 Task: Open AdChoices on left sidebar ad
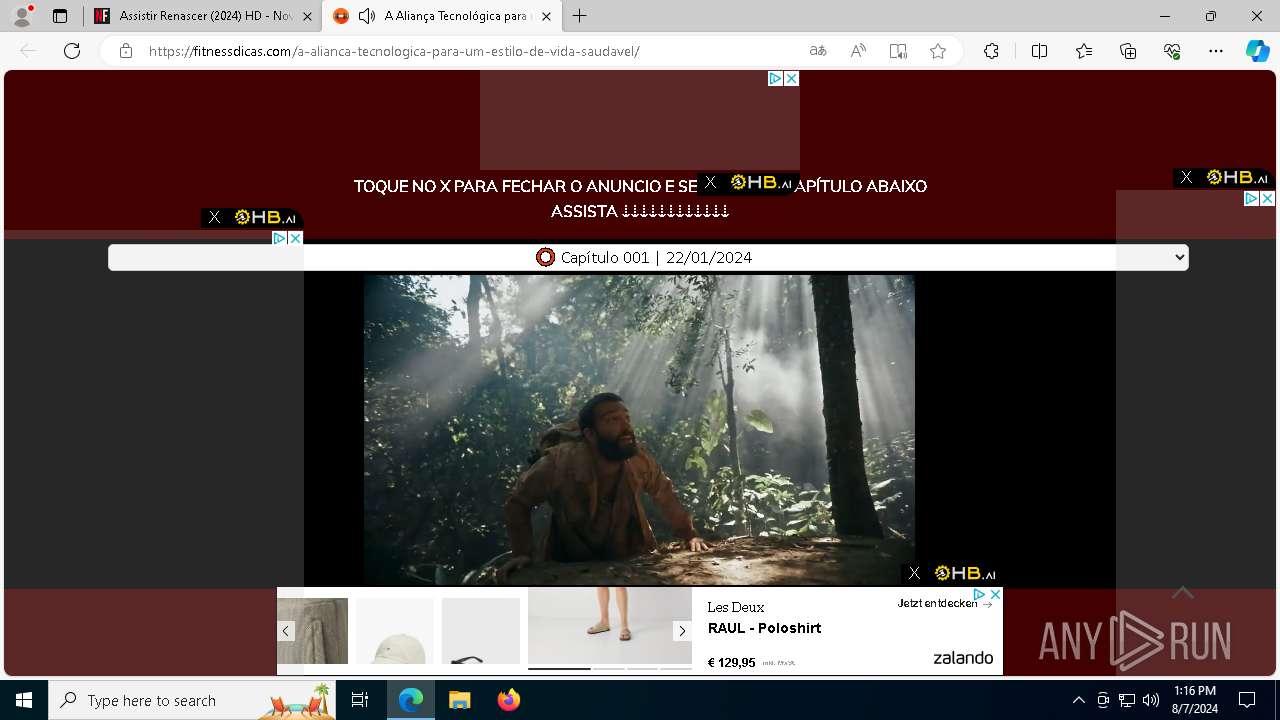click(280, 238)
